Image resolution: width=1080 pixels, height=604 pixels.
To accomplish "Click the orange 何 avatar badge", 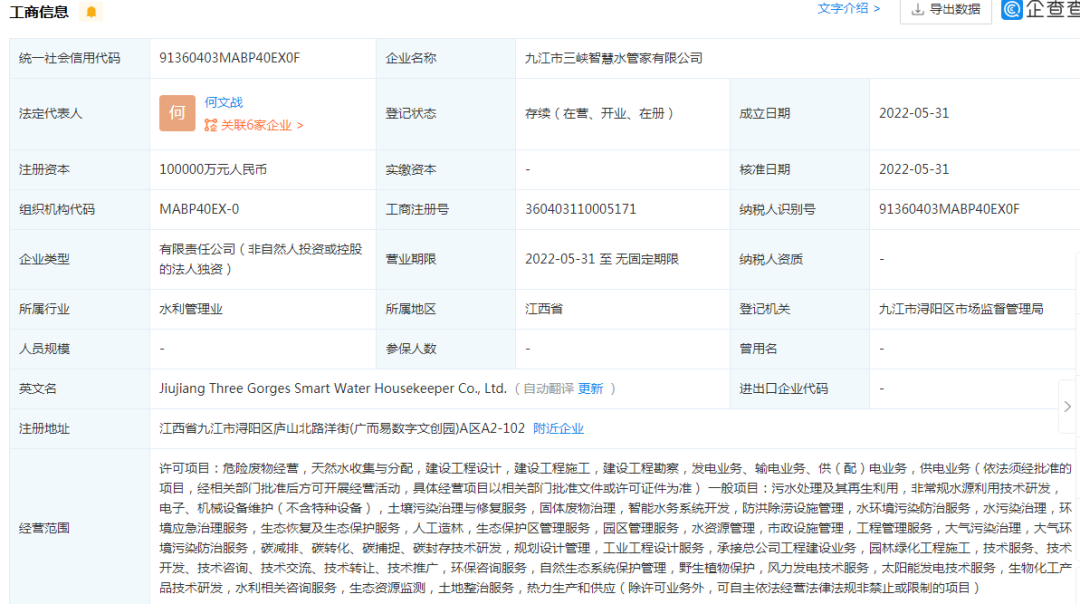I will point(177,113).
